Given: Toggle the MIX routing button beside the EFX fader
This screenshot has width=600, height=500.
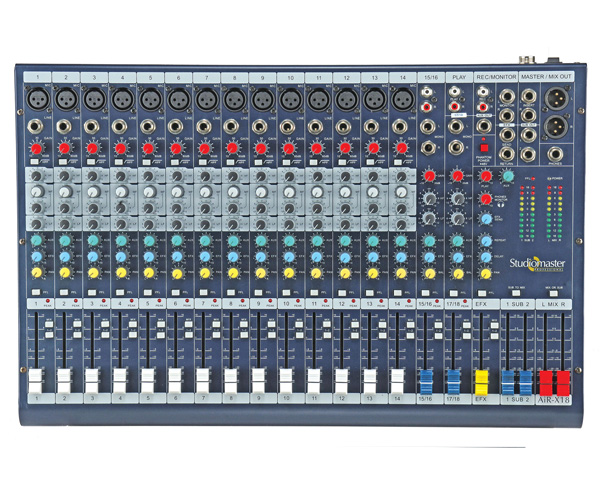Looking at the screenshot, I should pos(494,325).
